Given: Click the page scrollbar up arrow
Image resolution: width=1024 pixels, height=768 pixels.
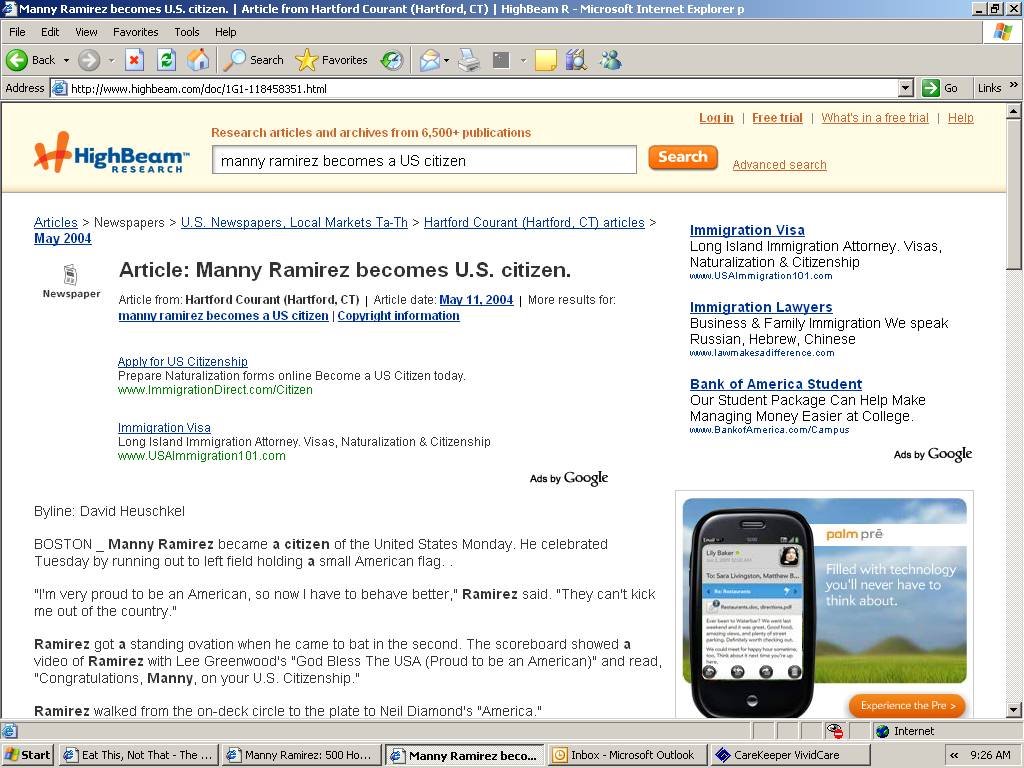Looking at the screenshot, I should tap(1014, 111).
